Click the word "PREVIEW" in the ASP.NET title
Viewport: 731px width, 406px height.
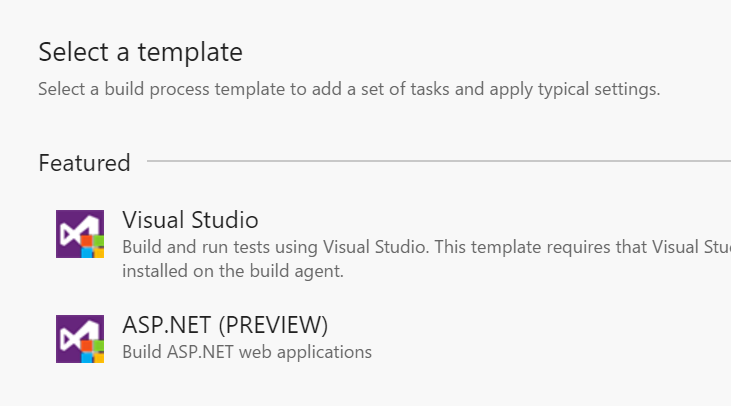273,325
